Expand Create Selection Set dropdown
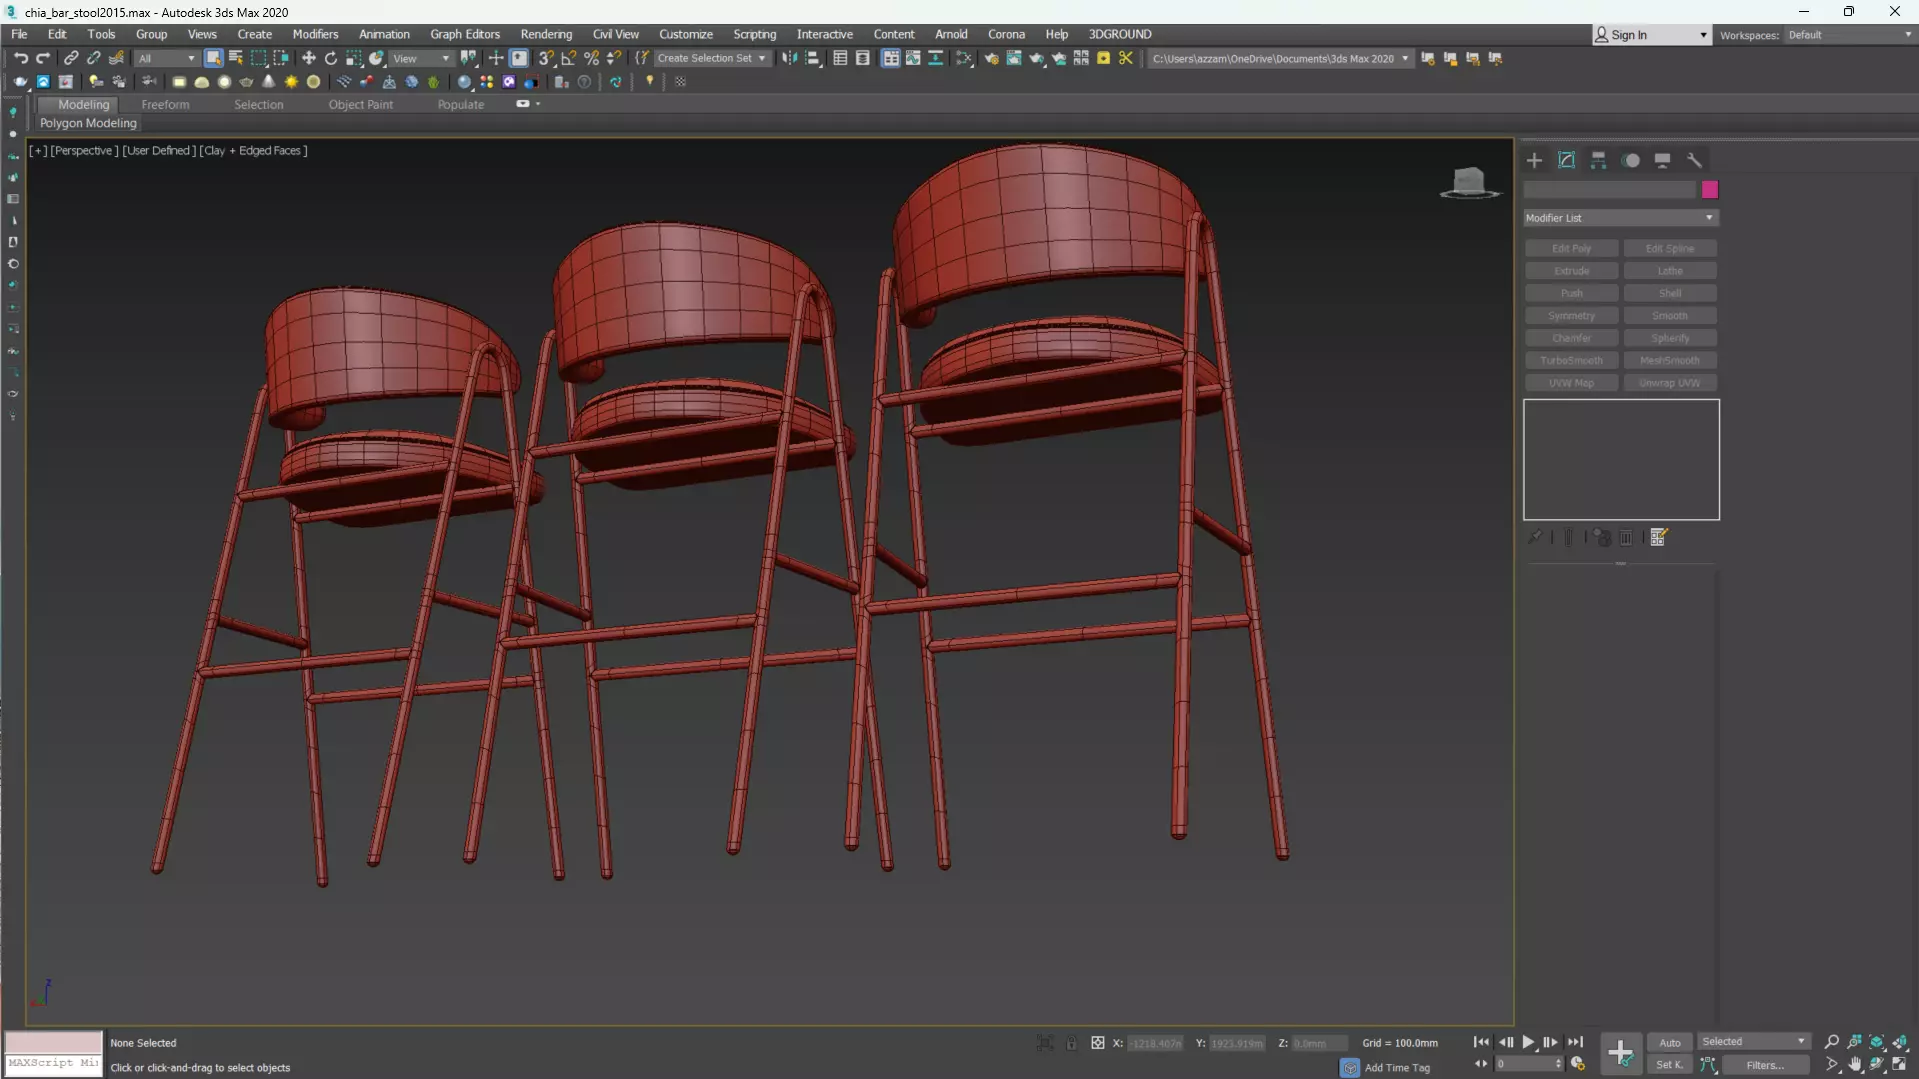The height and width of the screenshot is (1079, 1919). pos(762,58)
